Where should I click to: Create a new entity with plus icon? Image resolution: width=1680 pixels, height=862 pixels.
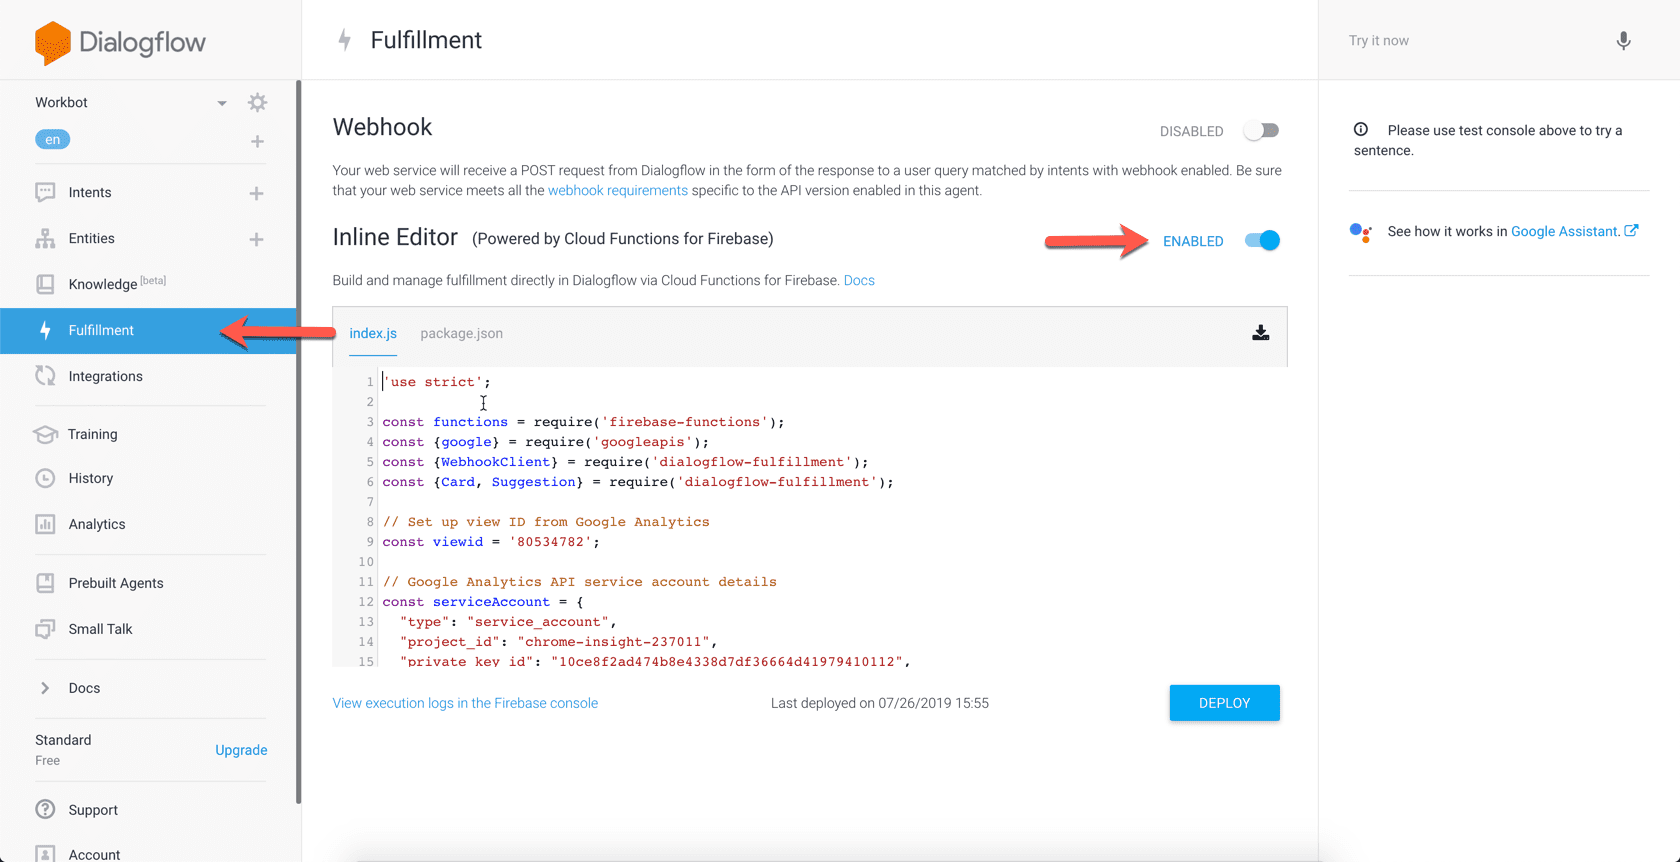click(x=256, y=239)
